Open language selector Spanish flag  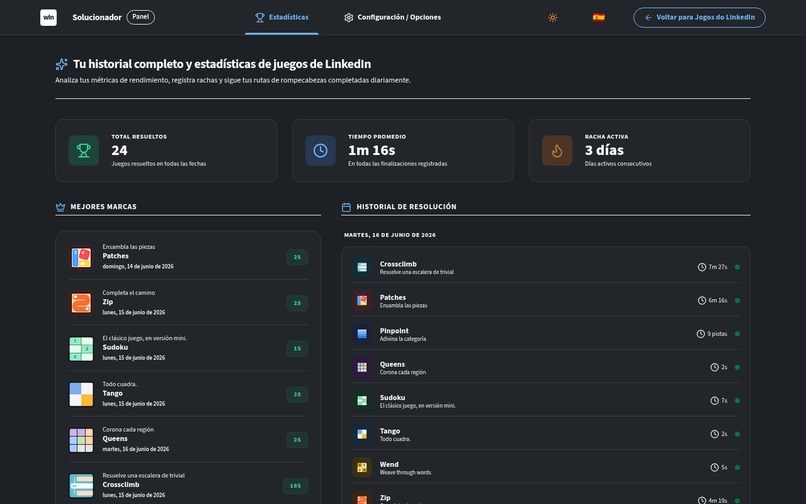tap(598, 17)
